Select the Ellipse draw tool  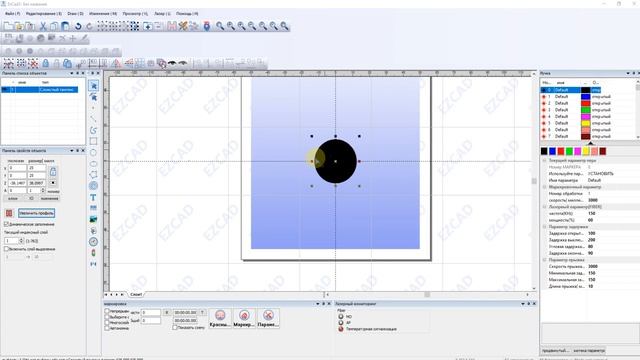click(93, 164)
